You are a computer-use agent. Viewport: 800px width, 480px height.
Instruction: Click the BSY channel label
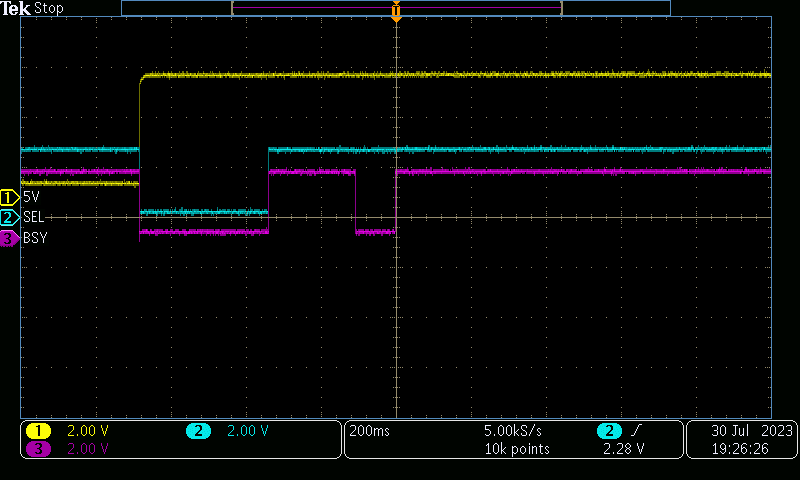click(35, 238)
